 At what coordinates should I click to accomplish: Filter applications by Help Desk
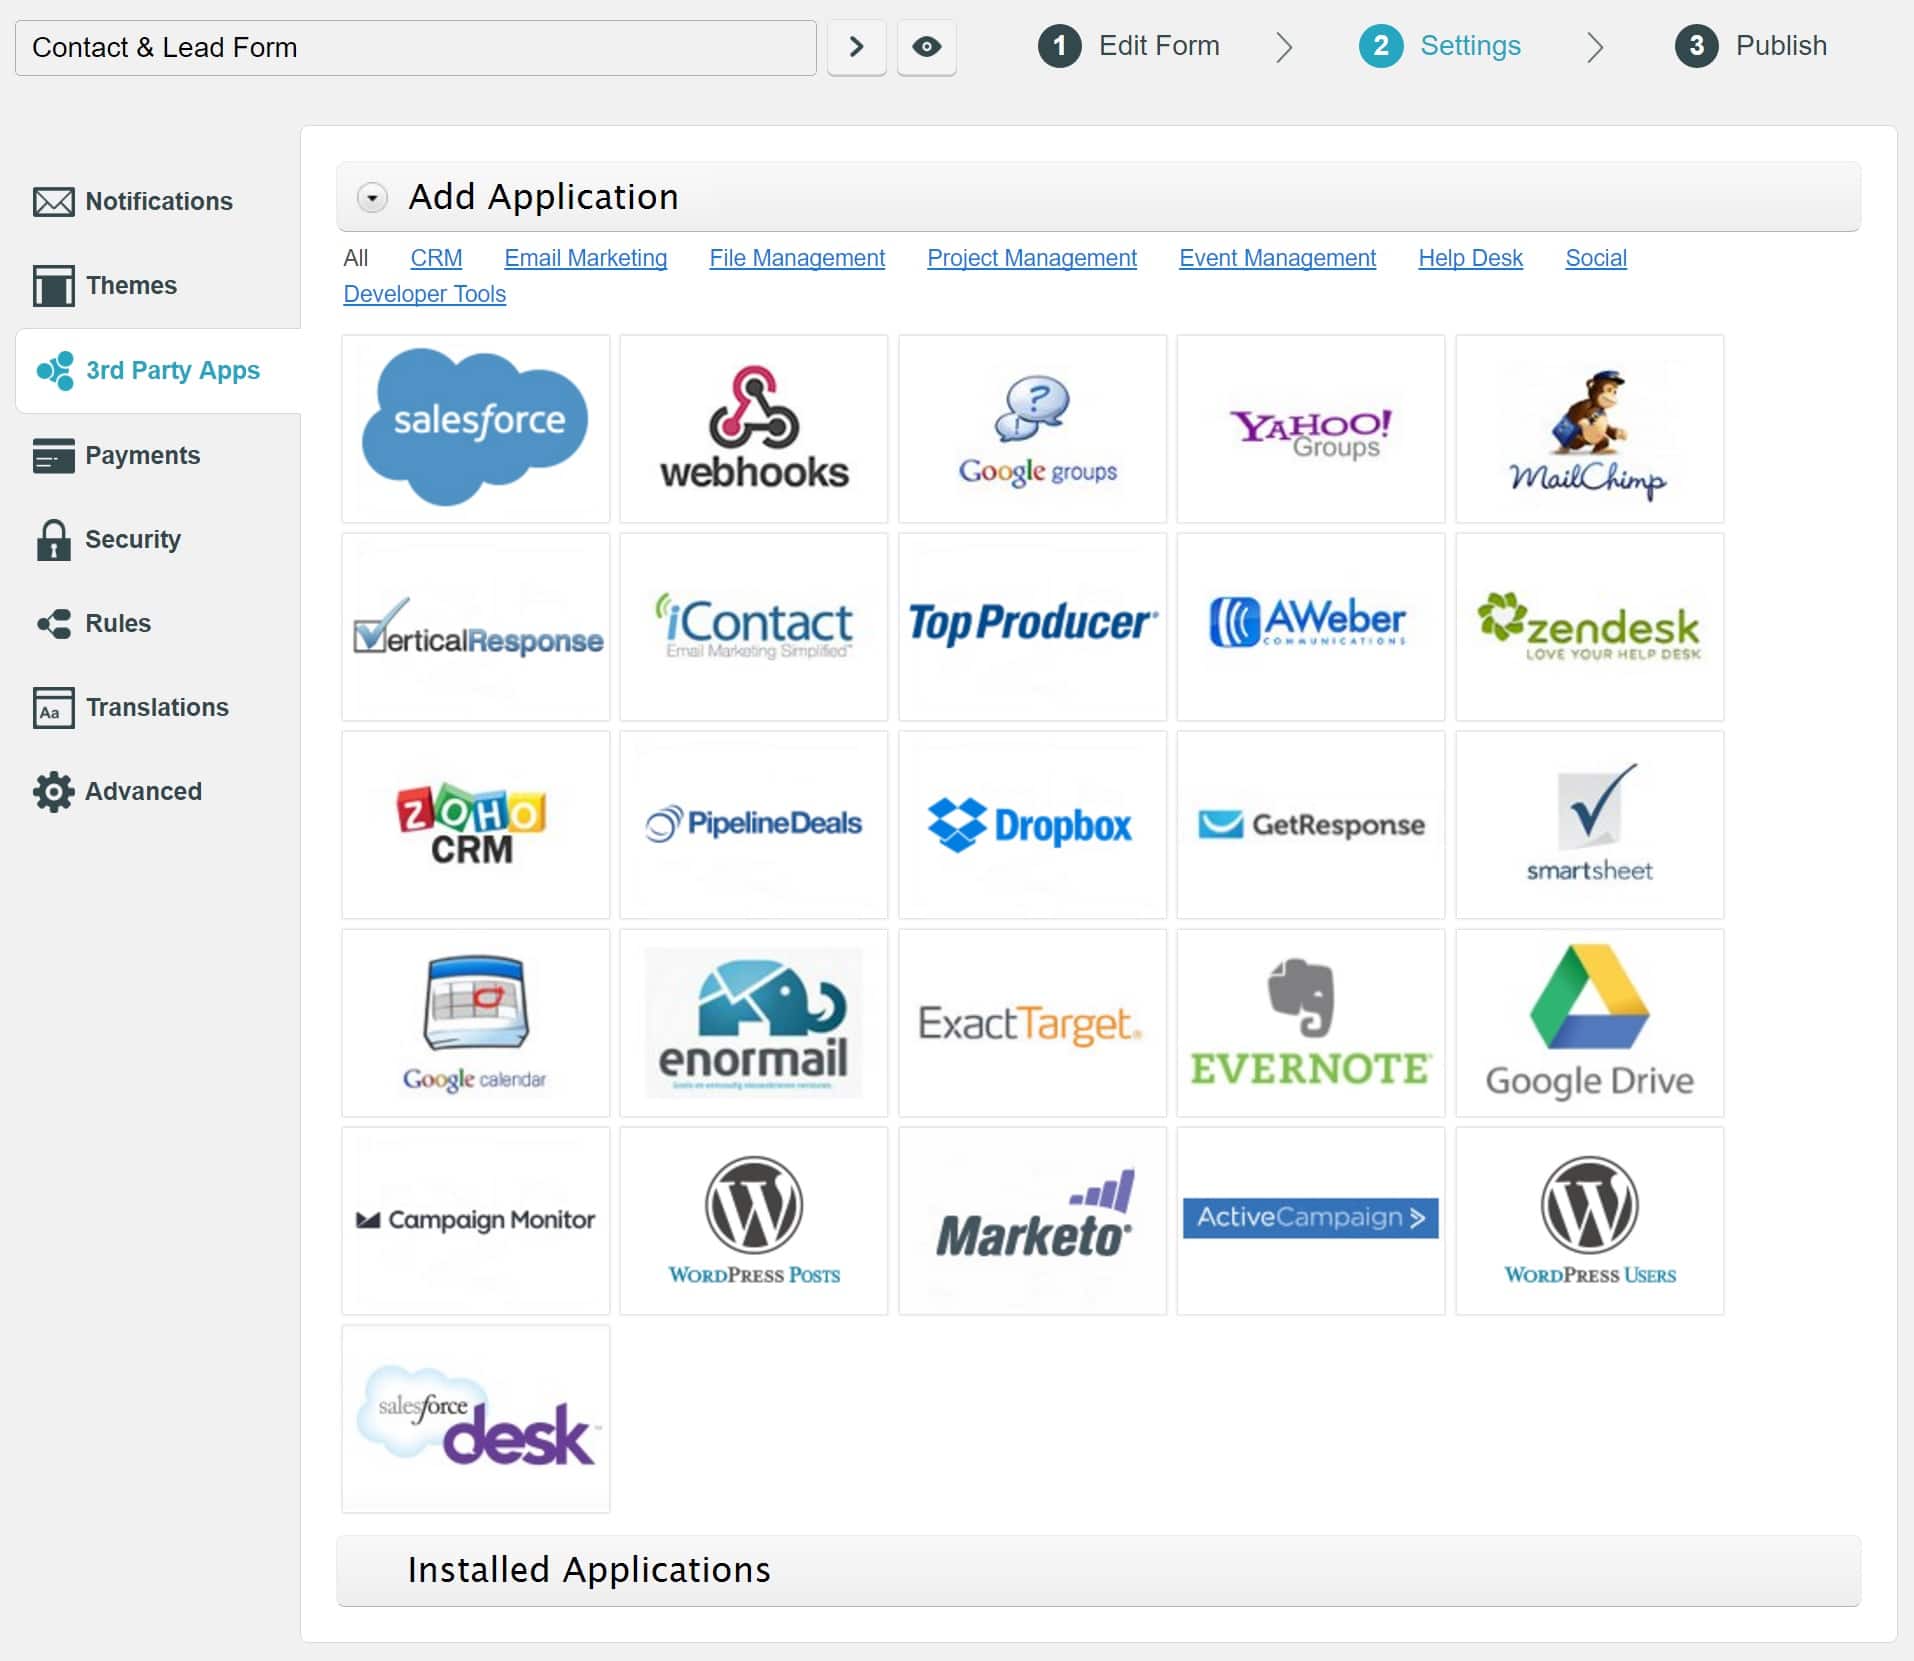click(1470, 258)
